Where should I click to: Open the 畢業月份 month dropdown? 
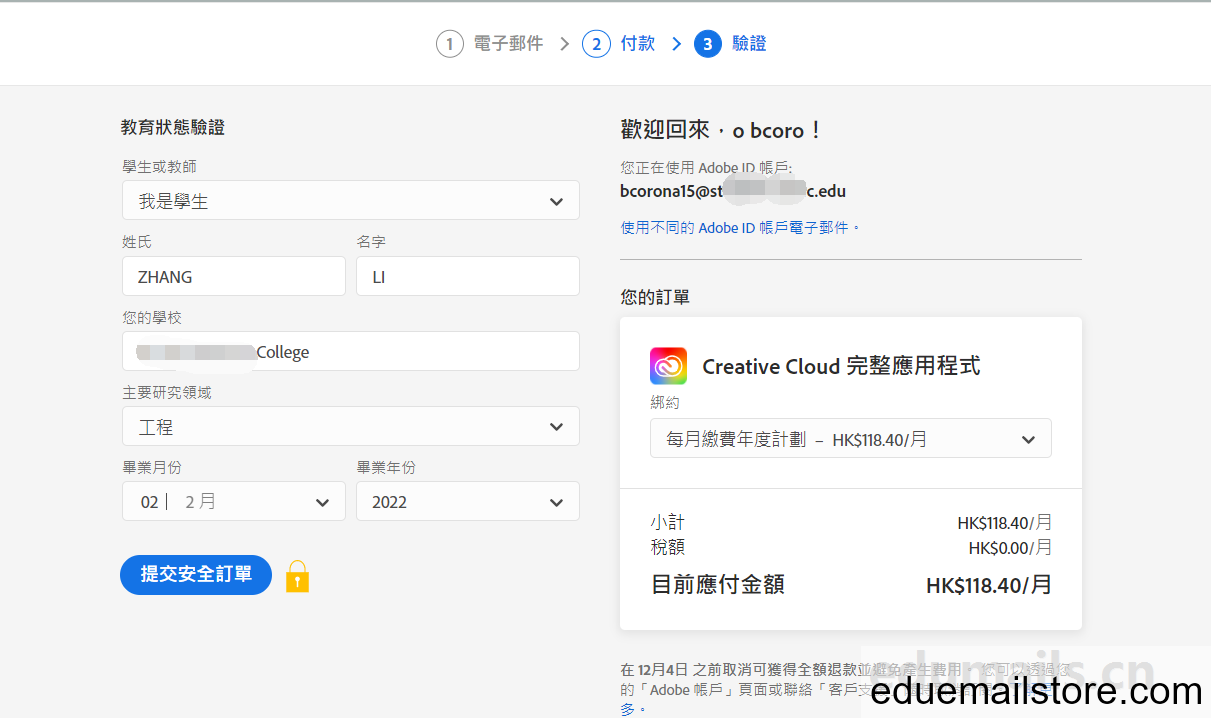tap(234, 501)
